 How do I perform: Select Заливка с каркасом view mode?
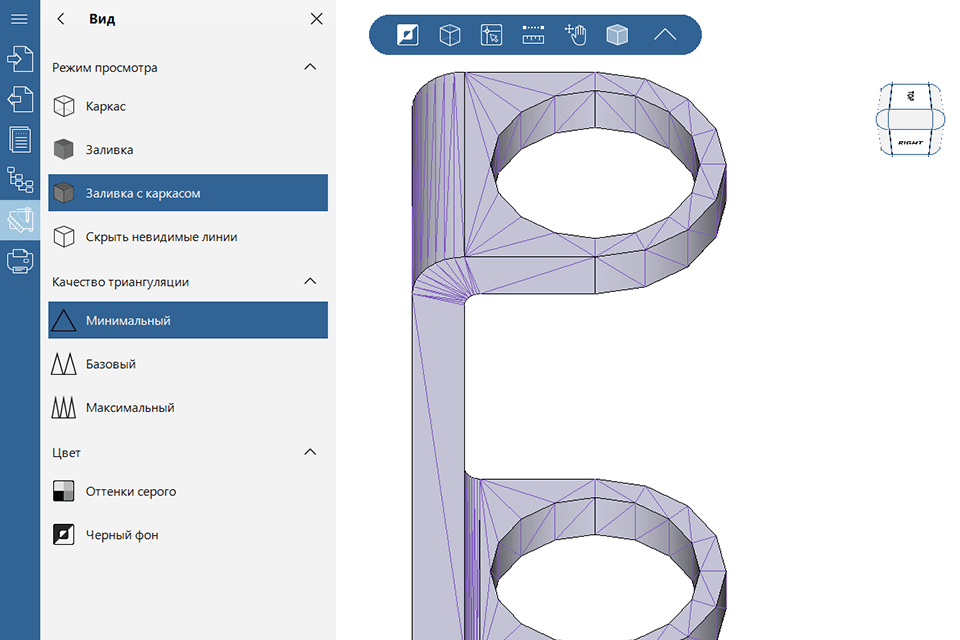click(188, 193)
